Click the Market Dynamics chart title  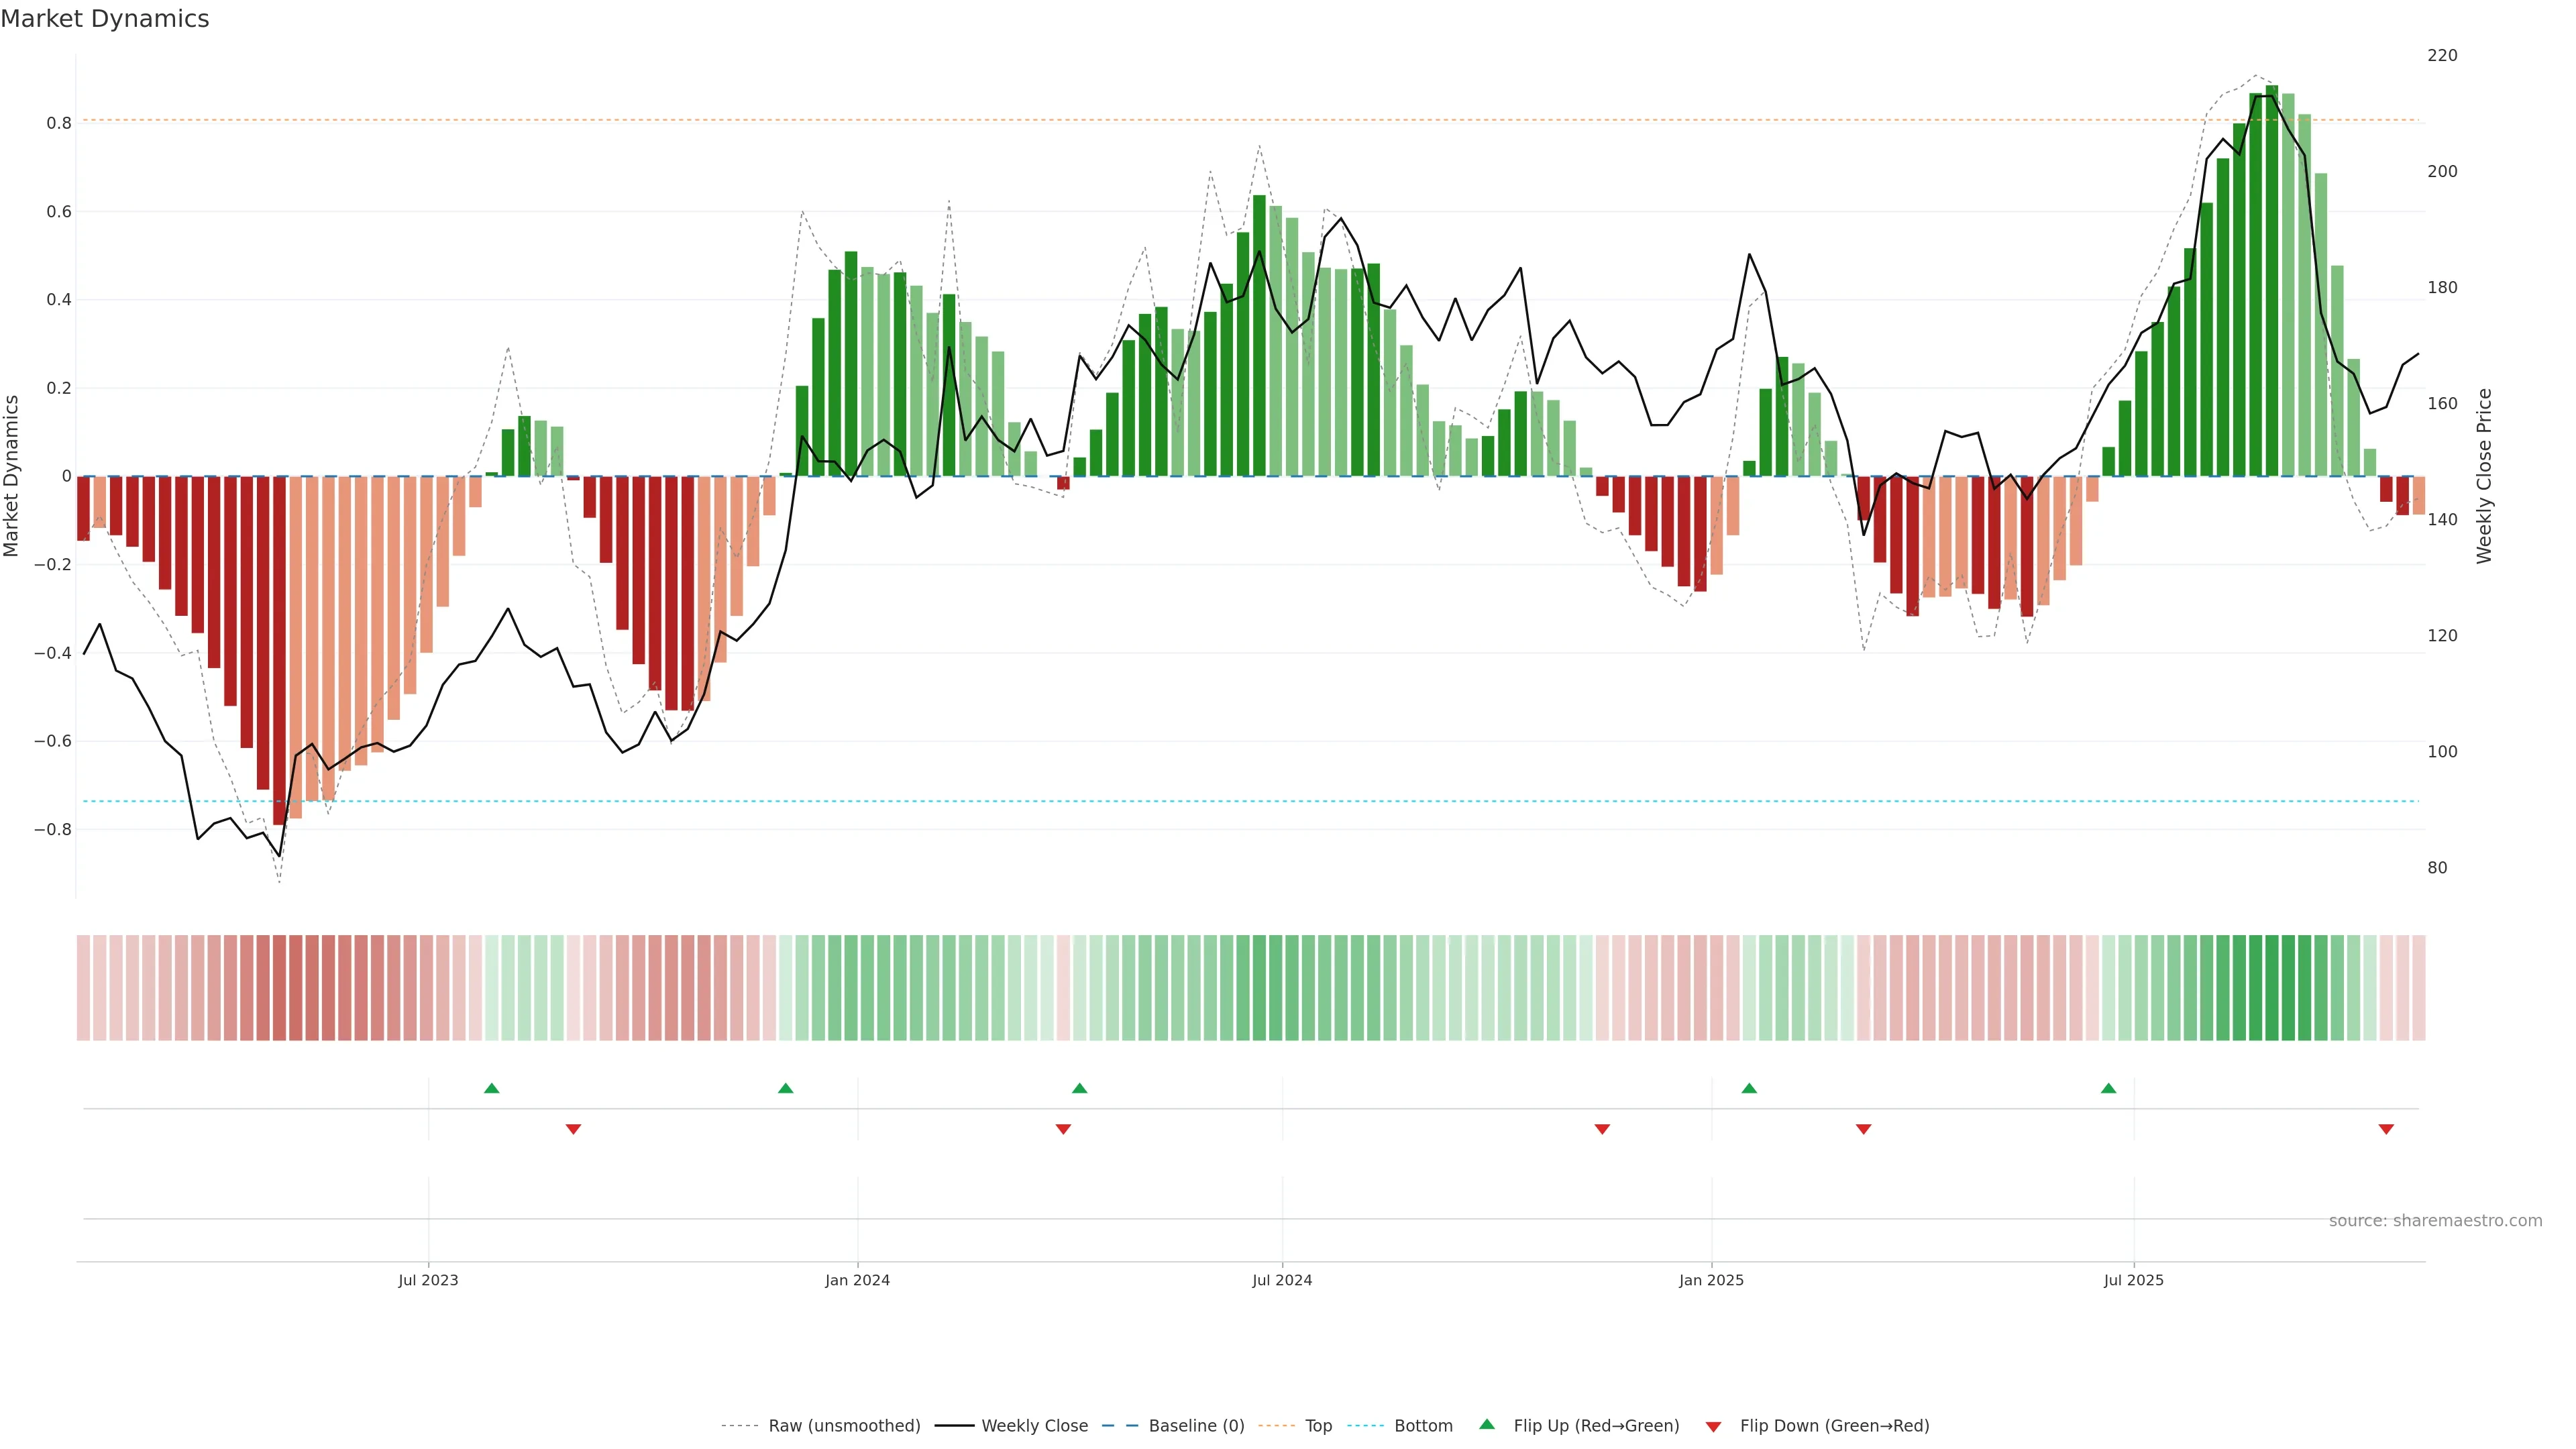pyautogui.click(x=105, y=19)
